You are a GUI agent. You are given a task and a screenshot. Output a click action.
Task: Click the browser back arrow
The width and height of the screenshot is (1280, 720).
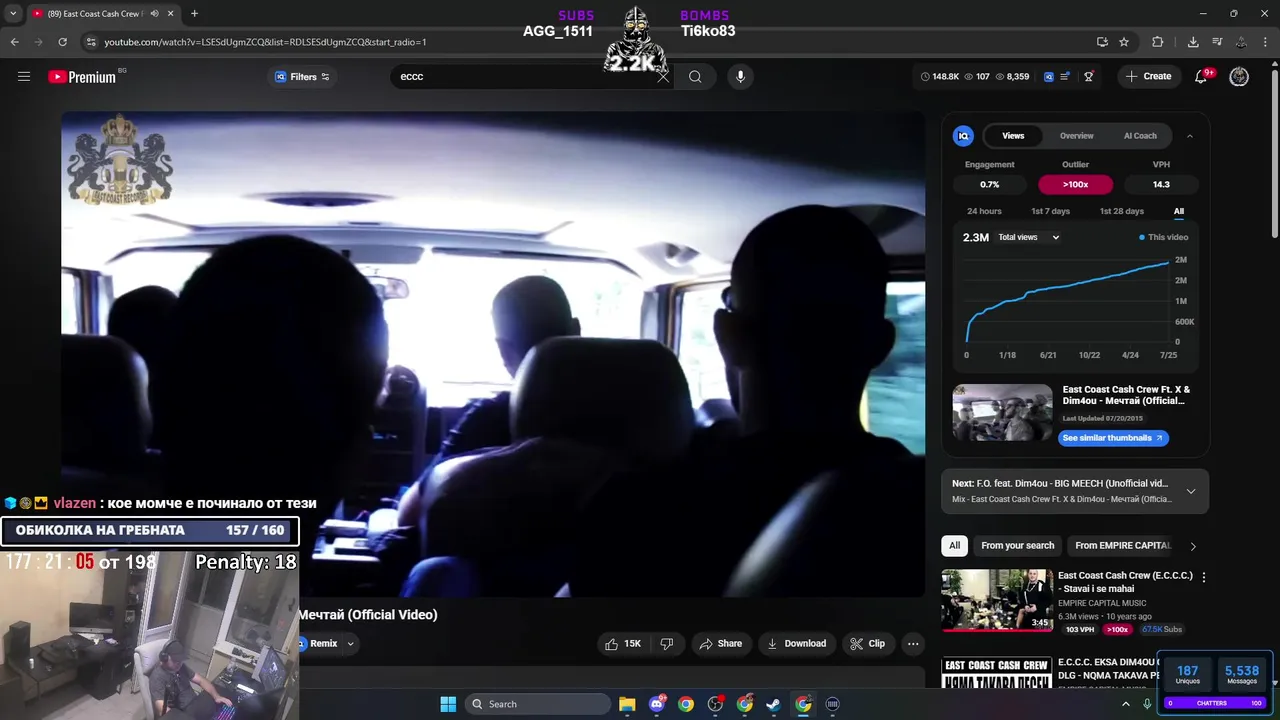tap(14, 42)
